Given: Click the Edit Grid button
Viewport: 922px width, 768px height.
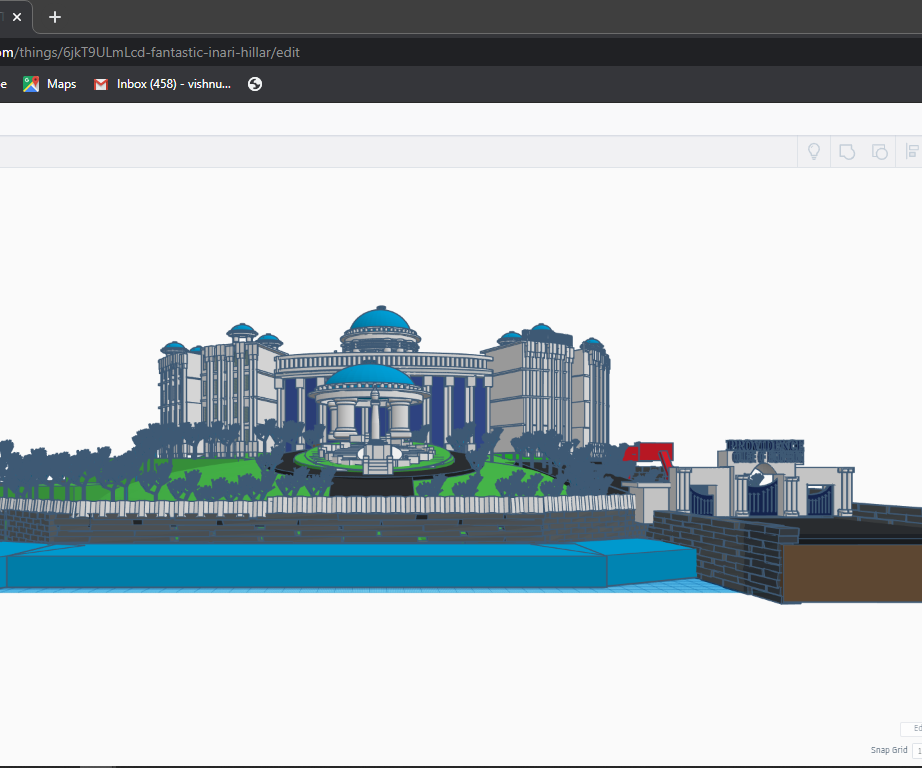Looking at the screenshot, I should click(912, 729).
